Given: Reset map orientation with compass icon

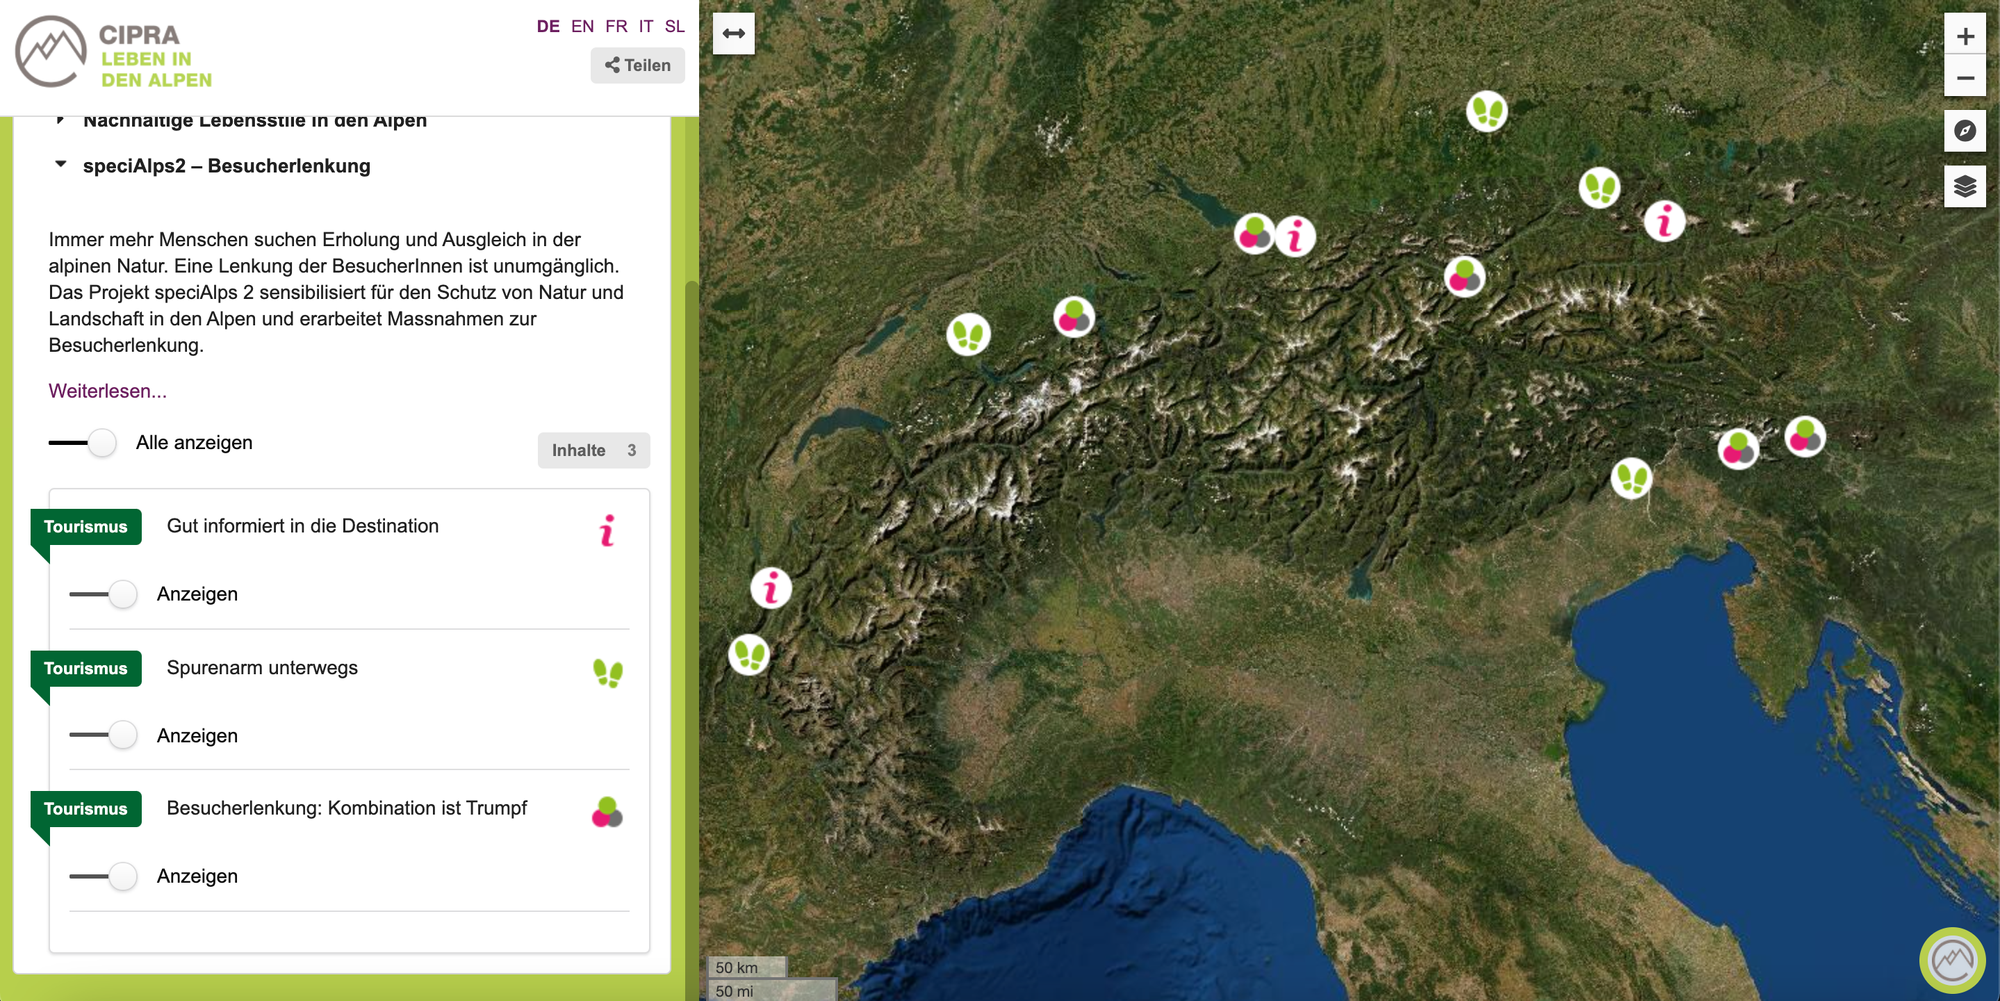Looking at the screenshot, I should tap(1964, 131).
